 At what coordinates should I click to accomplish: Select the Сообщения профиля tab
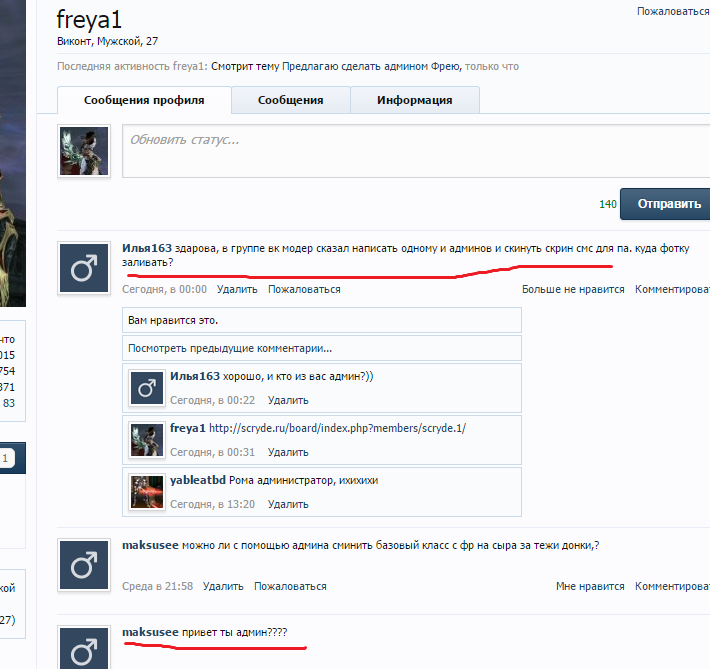[x=144, y=100]
